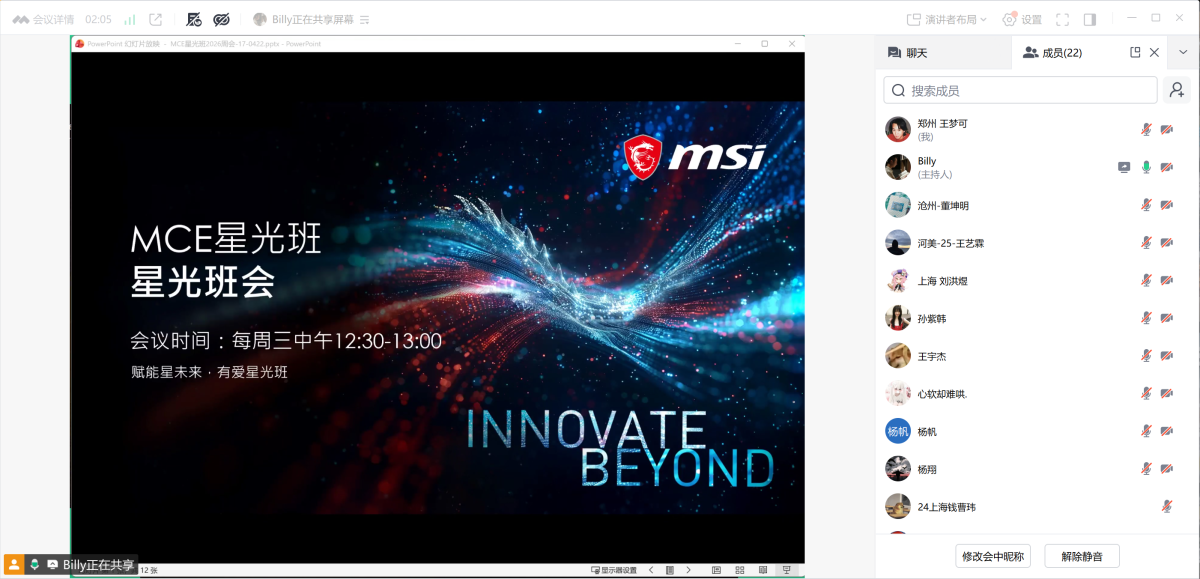Select the 成员(22) members tab
The height and width of the screenshot is (579, 1200).
coord(1053,52)
